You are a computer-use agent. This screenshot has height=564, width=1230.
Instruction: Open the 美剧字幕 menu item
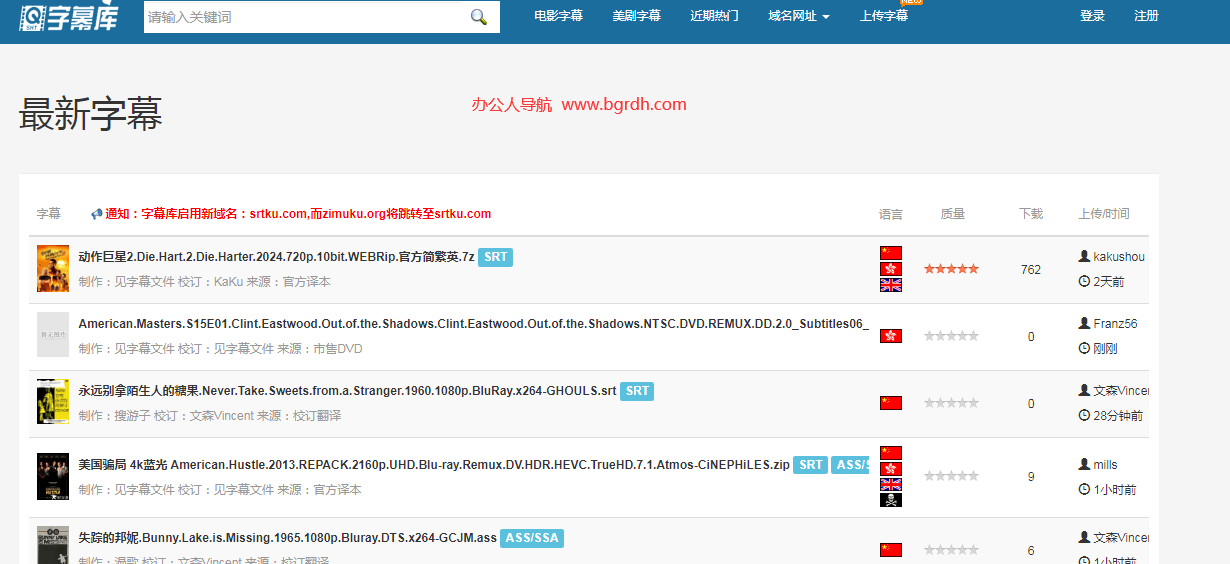click(x=637, y=16)
